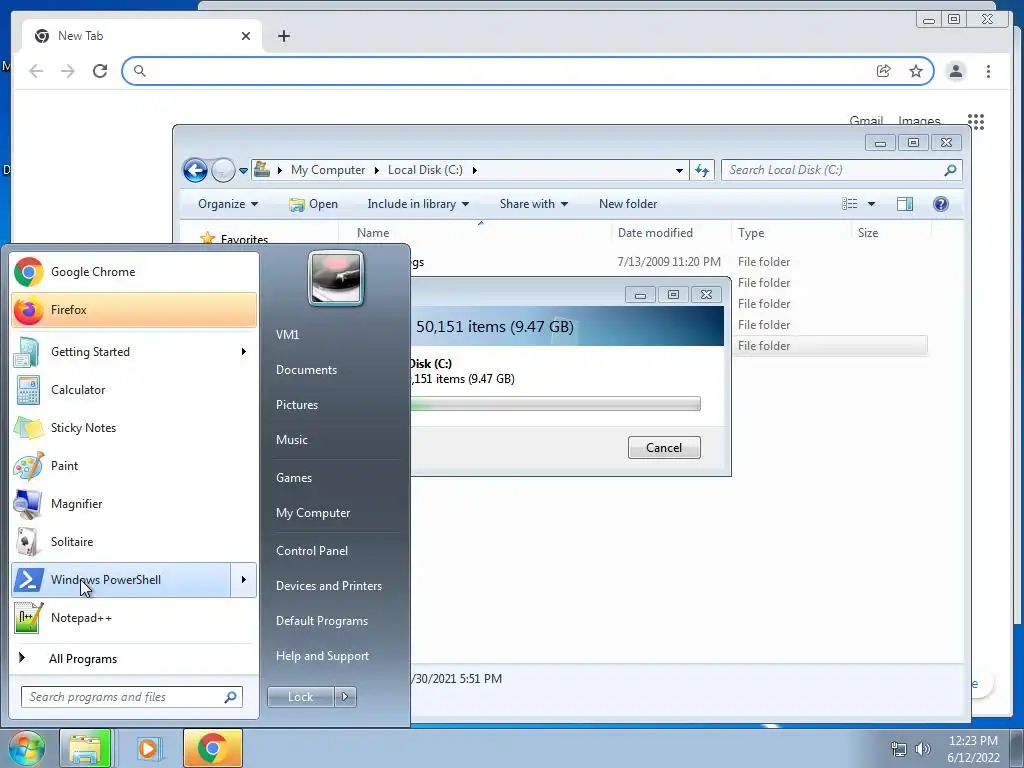Open VM1 user folder link

tap(287, 334)
